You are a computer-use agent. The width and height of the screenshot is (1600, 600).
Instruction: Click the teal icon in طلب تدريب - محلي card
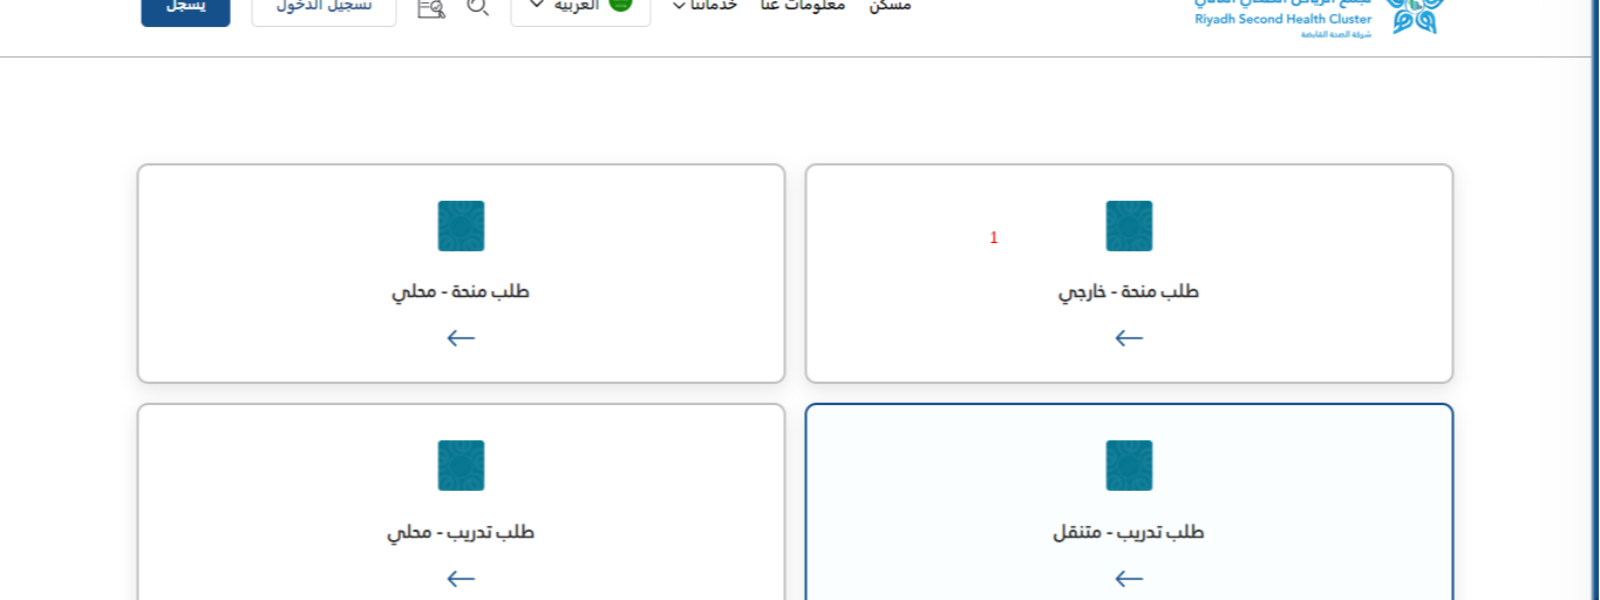(x=461, y=465)
